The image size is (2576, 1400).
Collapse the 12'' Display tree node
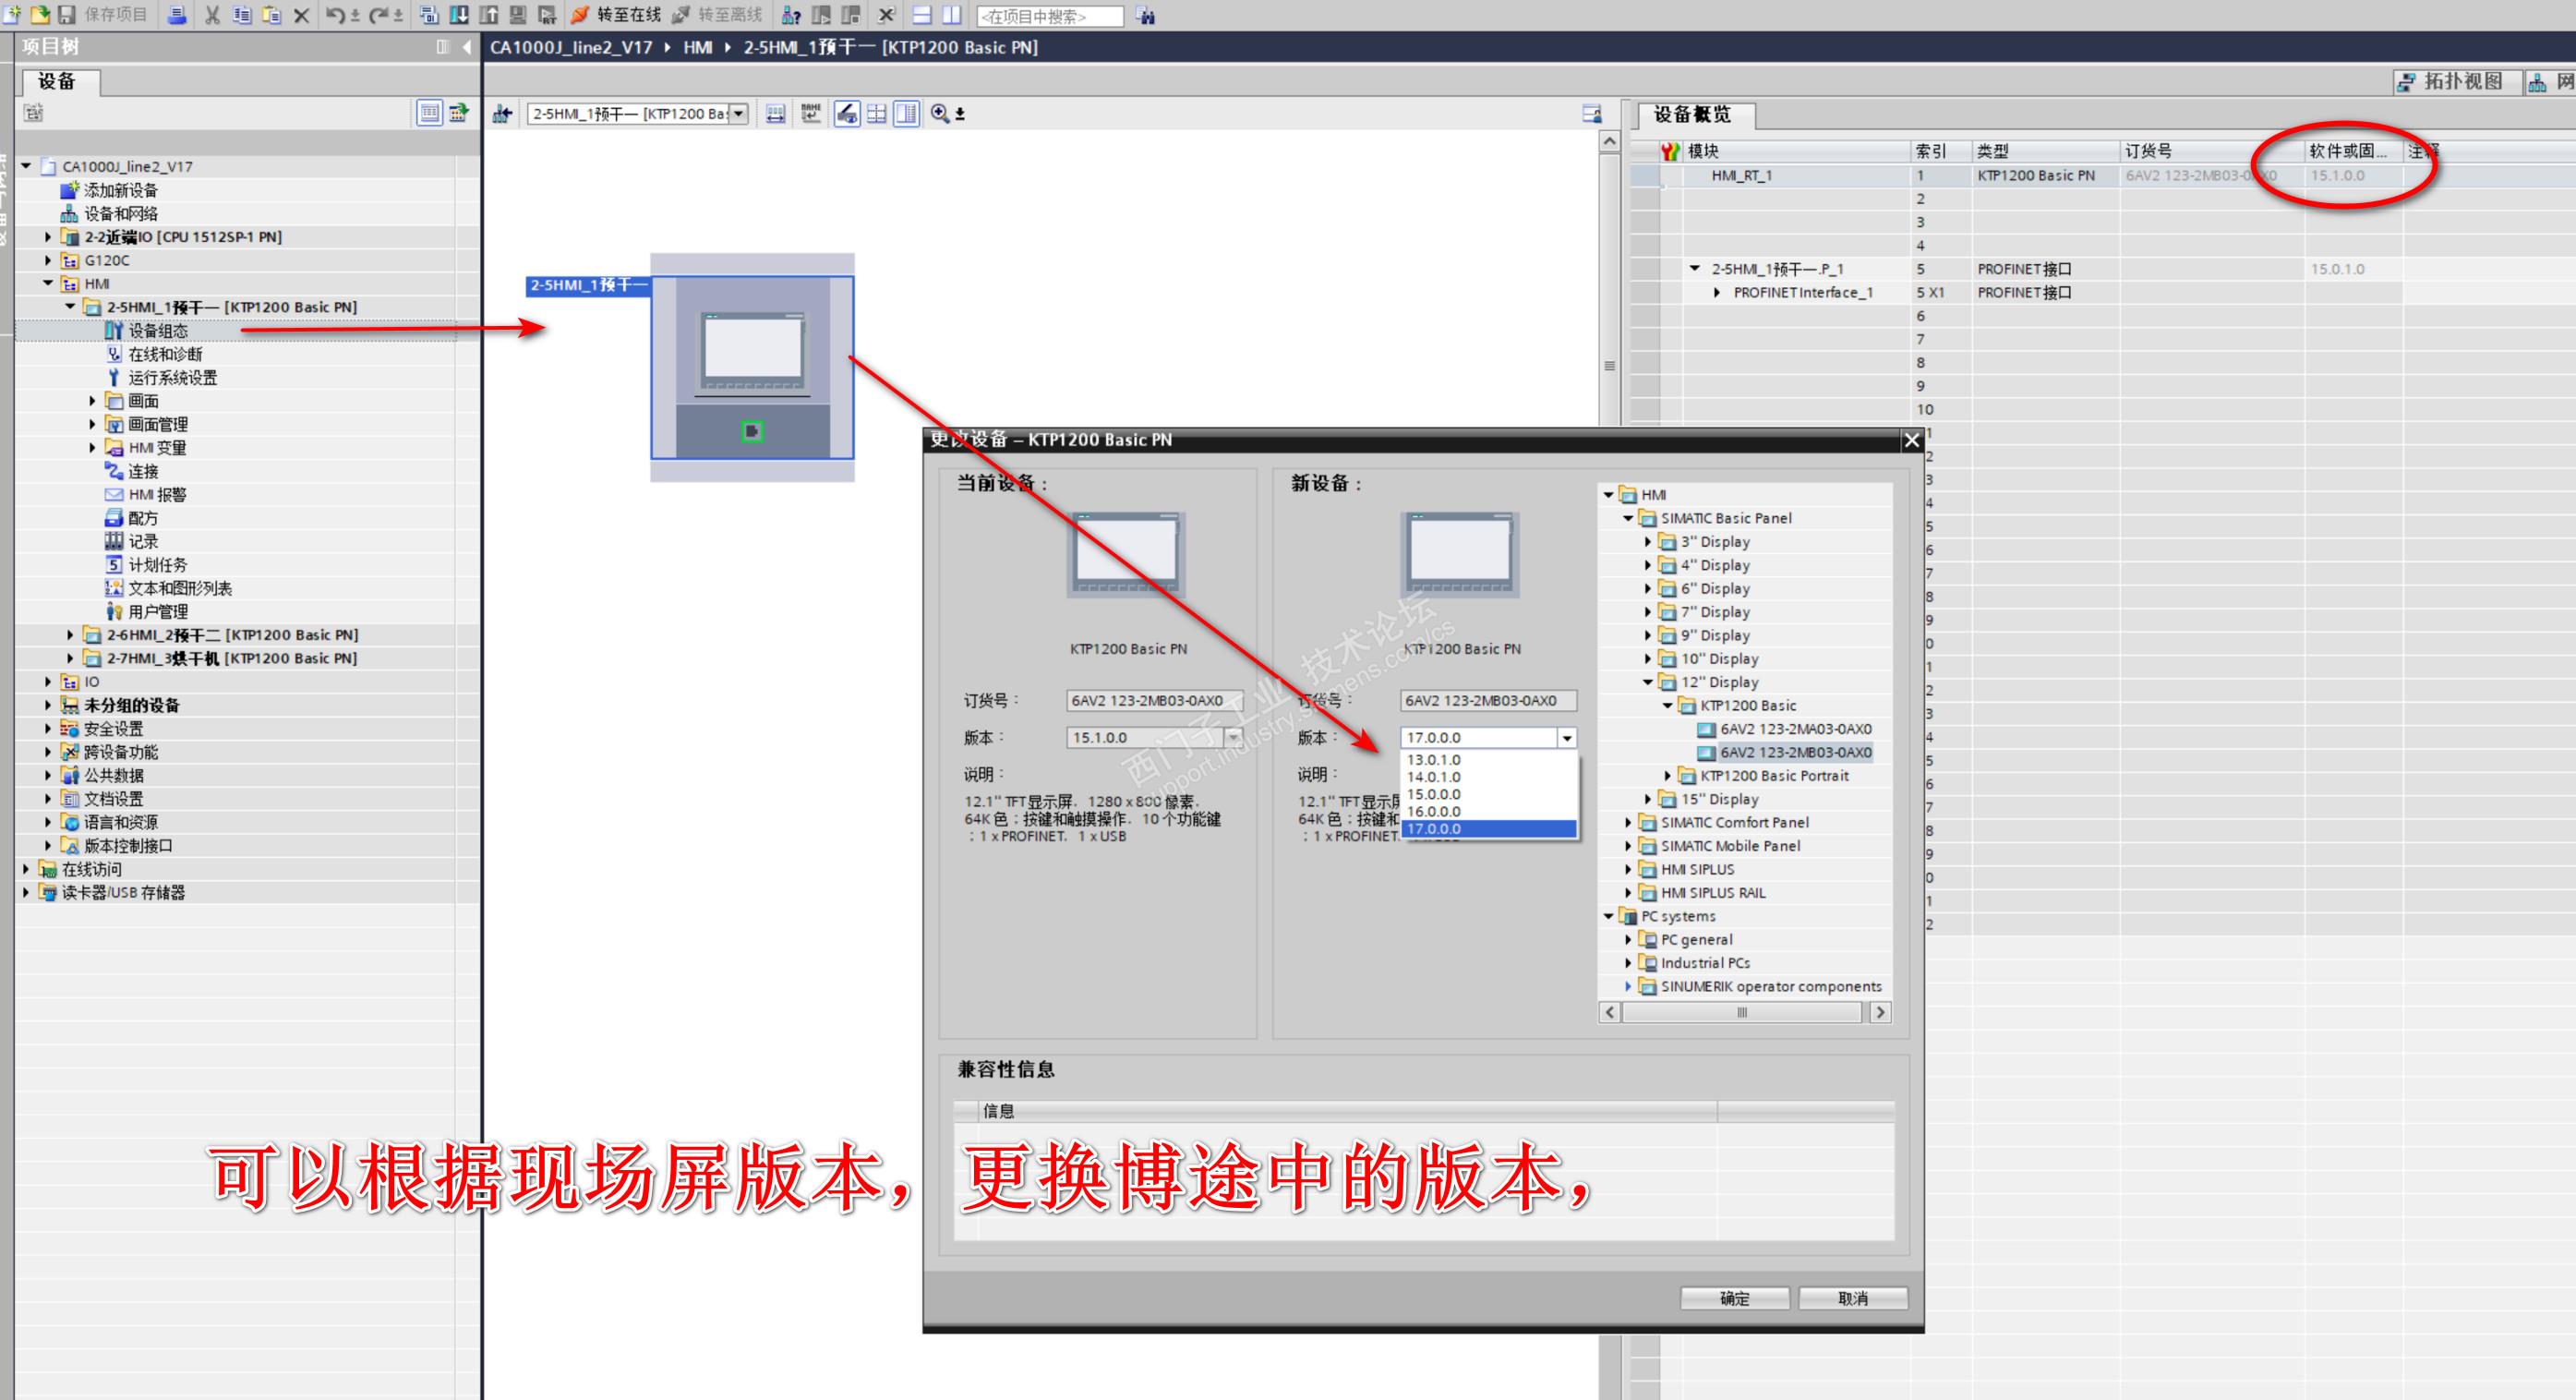(x=1648, y=682)
